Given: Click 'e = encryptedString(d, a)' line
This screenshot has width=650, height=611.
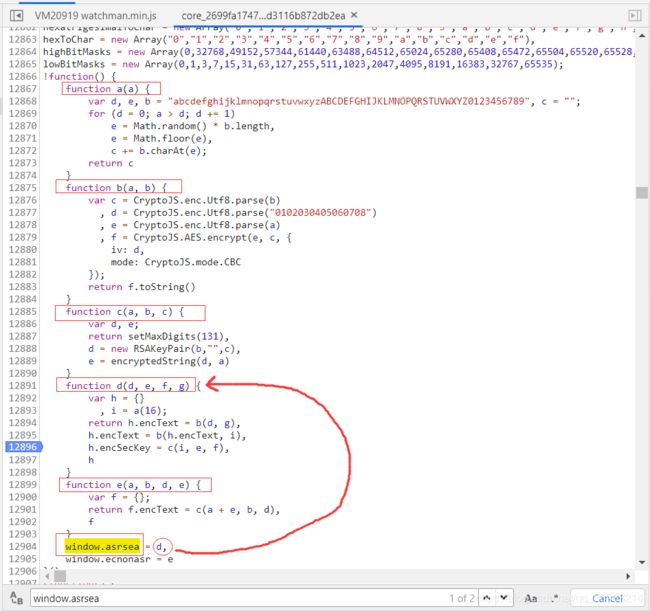Looking at the screenshot, I should tap(158, 361).
